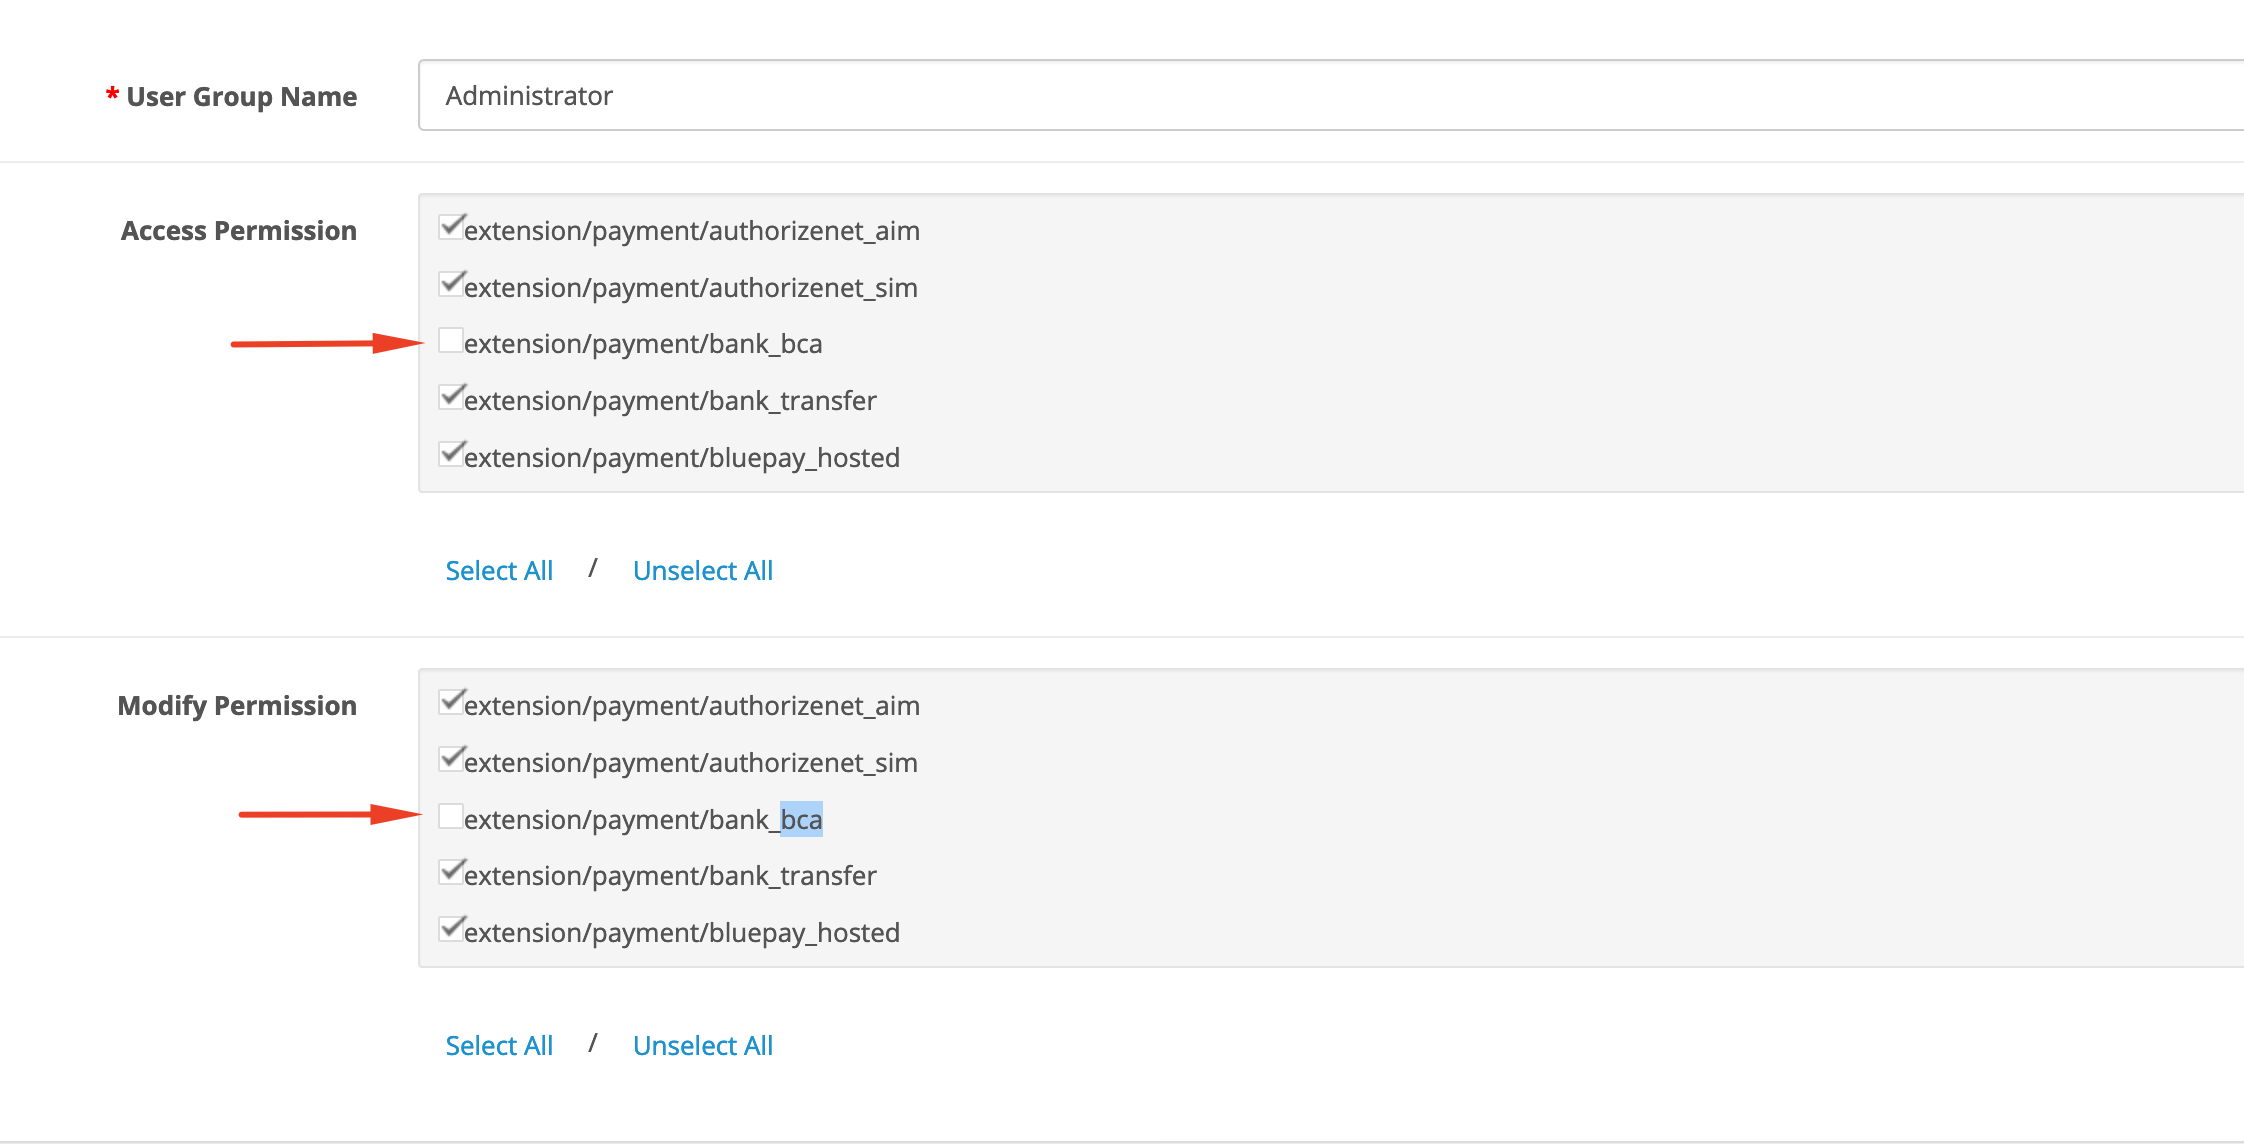Viewport: 2244px width, 1144px height.
Task: Click Unselect All under Access Permission
Action: 703,570
